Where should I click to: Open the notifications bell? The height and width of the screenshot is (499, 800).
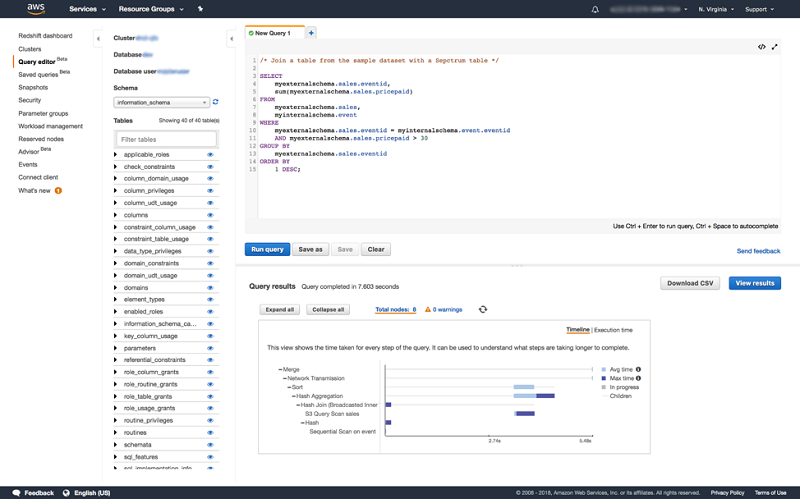595,9
